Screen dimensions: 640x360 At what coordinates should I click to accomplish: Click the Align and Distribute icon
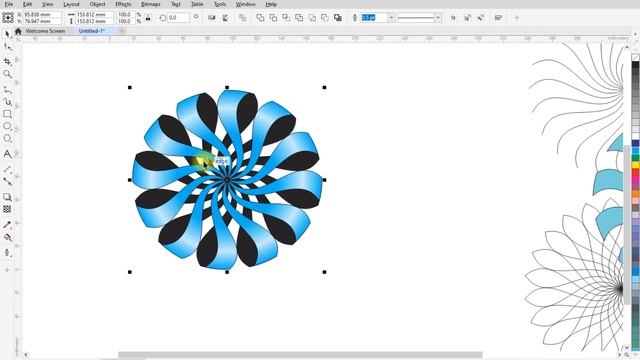tap(498, 18)
